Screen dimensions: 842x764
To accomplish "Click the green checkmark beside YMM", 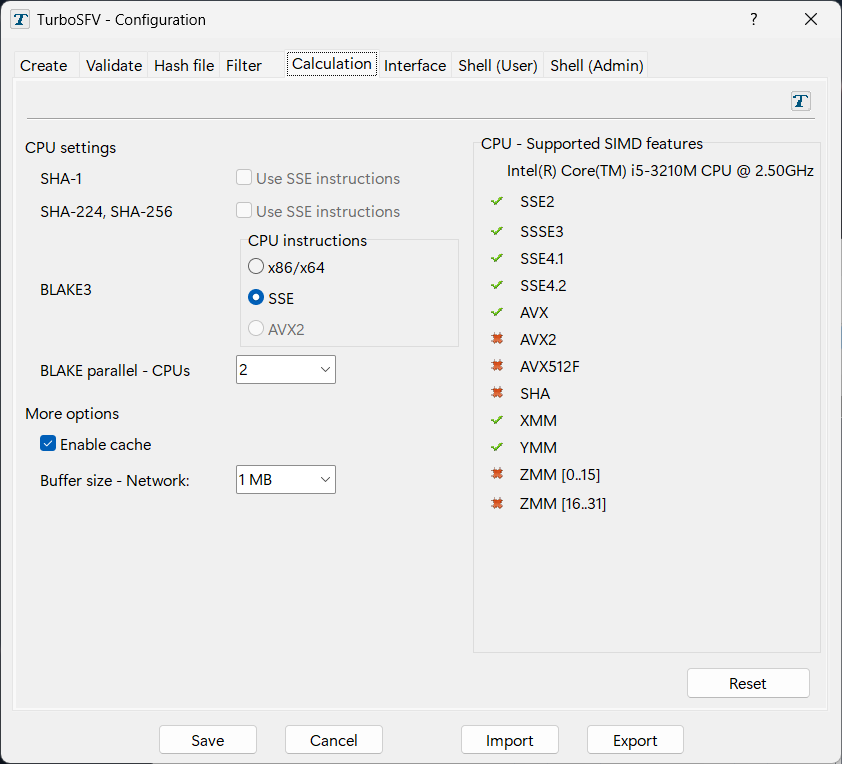I will [497, 448].
